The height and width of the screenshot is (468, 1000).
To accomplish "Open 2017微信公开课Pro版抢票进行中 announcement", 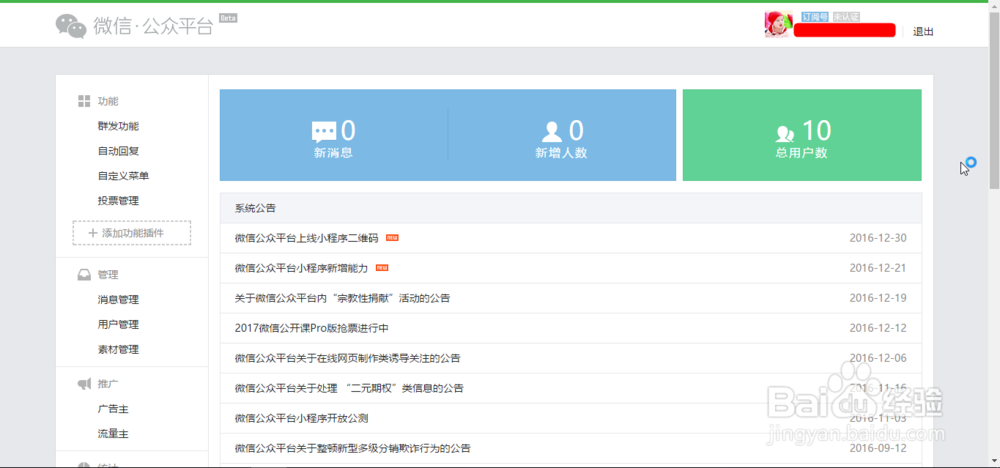I will pyautogui.click(x=311, y=328).
